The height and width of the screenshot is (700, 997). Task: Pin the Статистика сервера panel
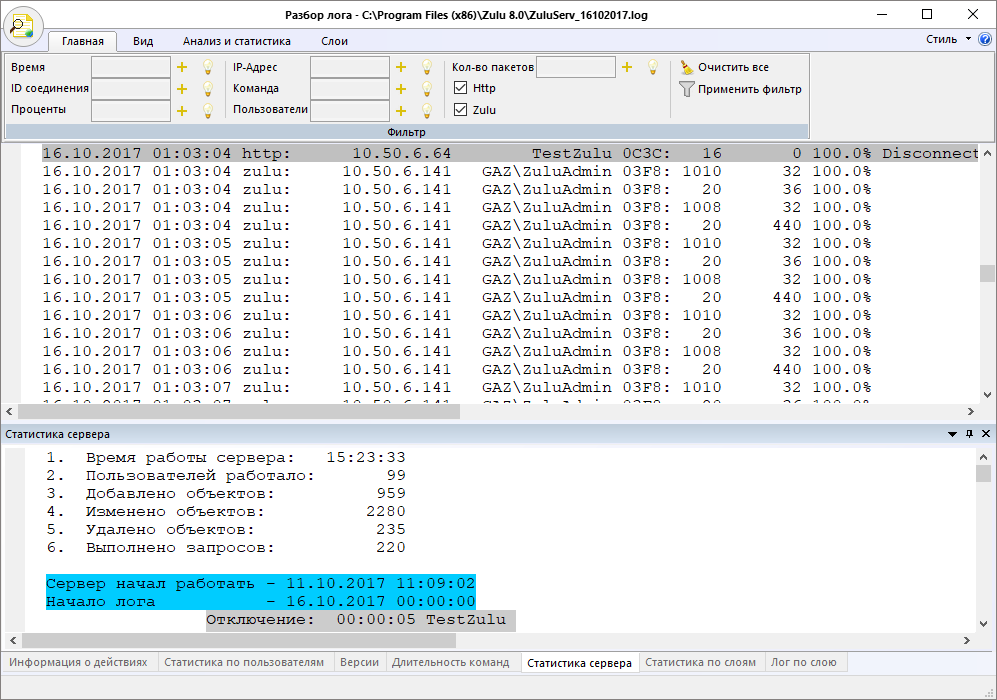coord(969,435)
